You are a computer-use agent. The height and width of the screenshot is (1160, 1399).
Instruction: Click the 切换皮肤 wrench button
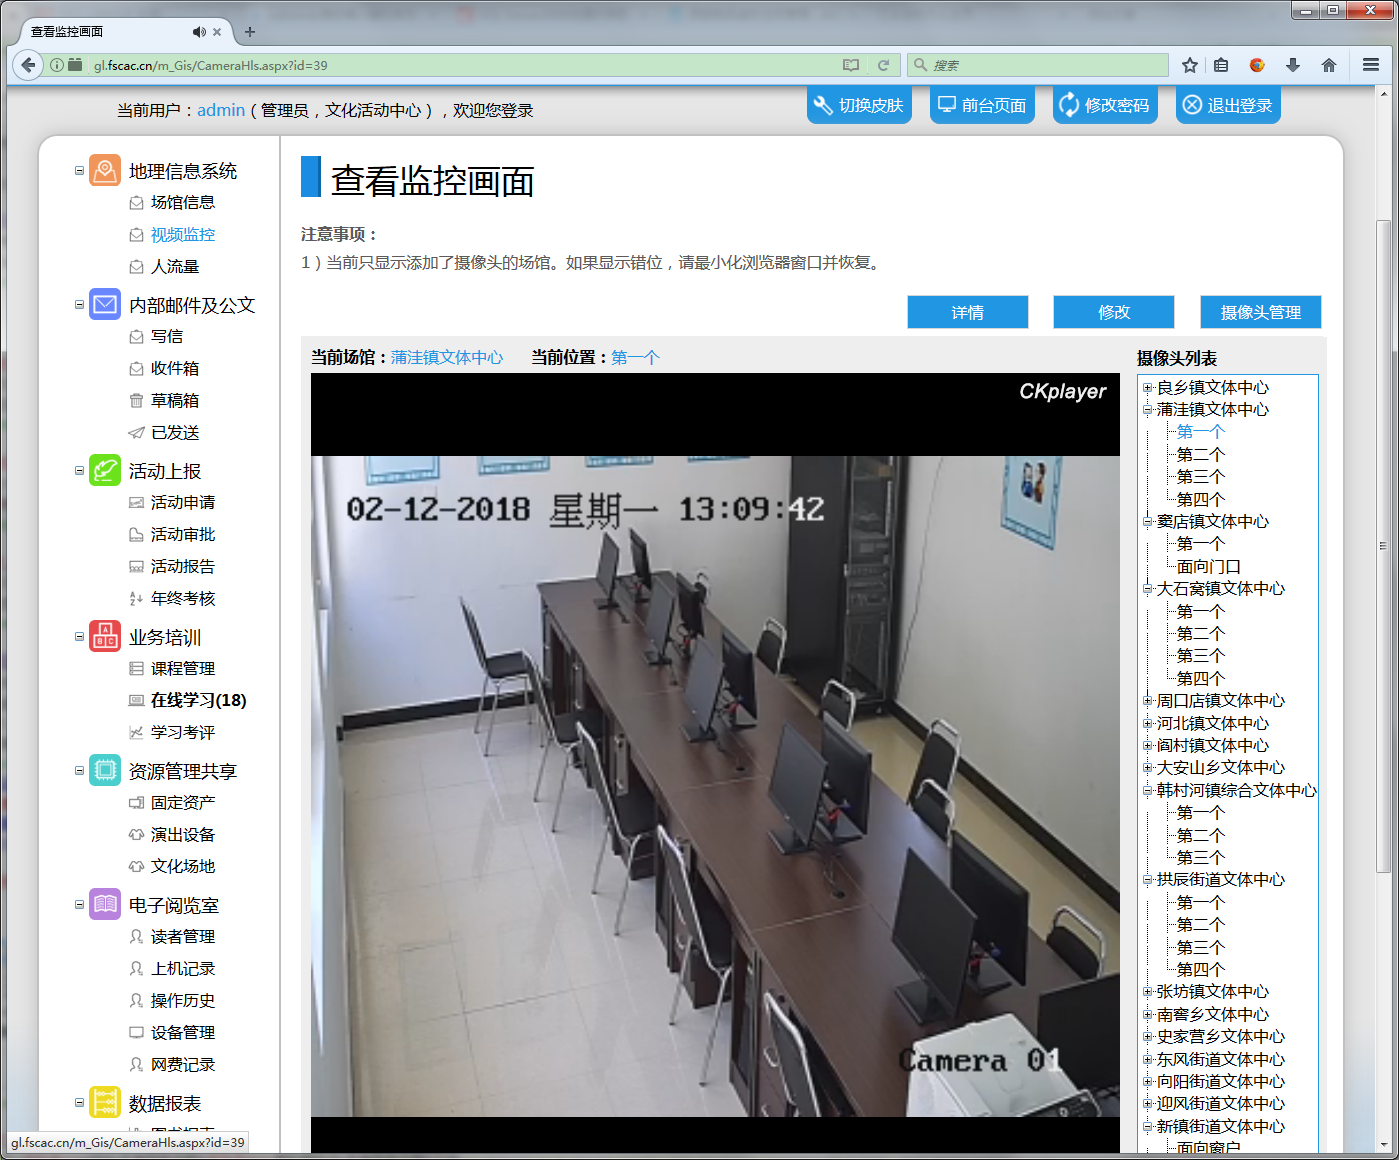tap(859, 105)
